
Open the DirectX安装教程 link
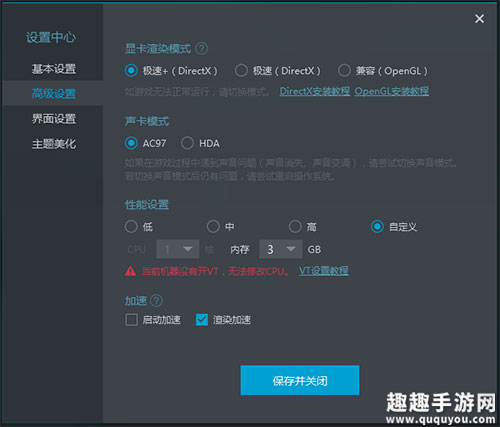(x=315, y=91)
